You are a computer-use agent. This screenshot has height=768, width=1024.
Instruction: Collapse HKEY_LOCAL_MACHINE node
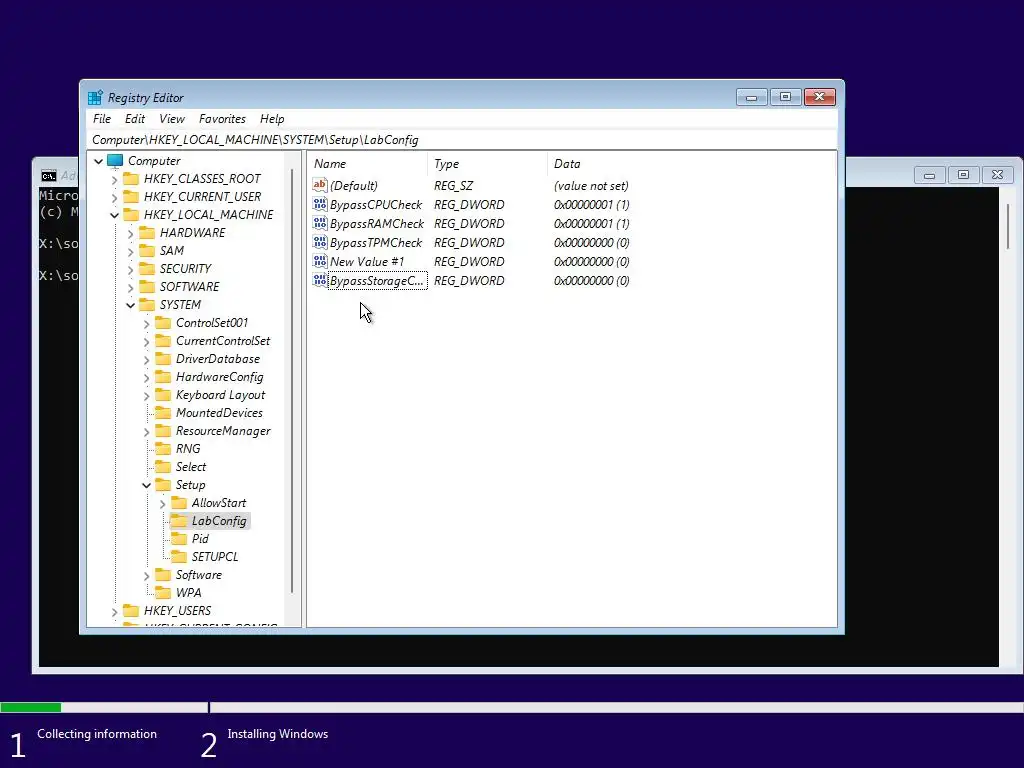click(x=114, y=215)
